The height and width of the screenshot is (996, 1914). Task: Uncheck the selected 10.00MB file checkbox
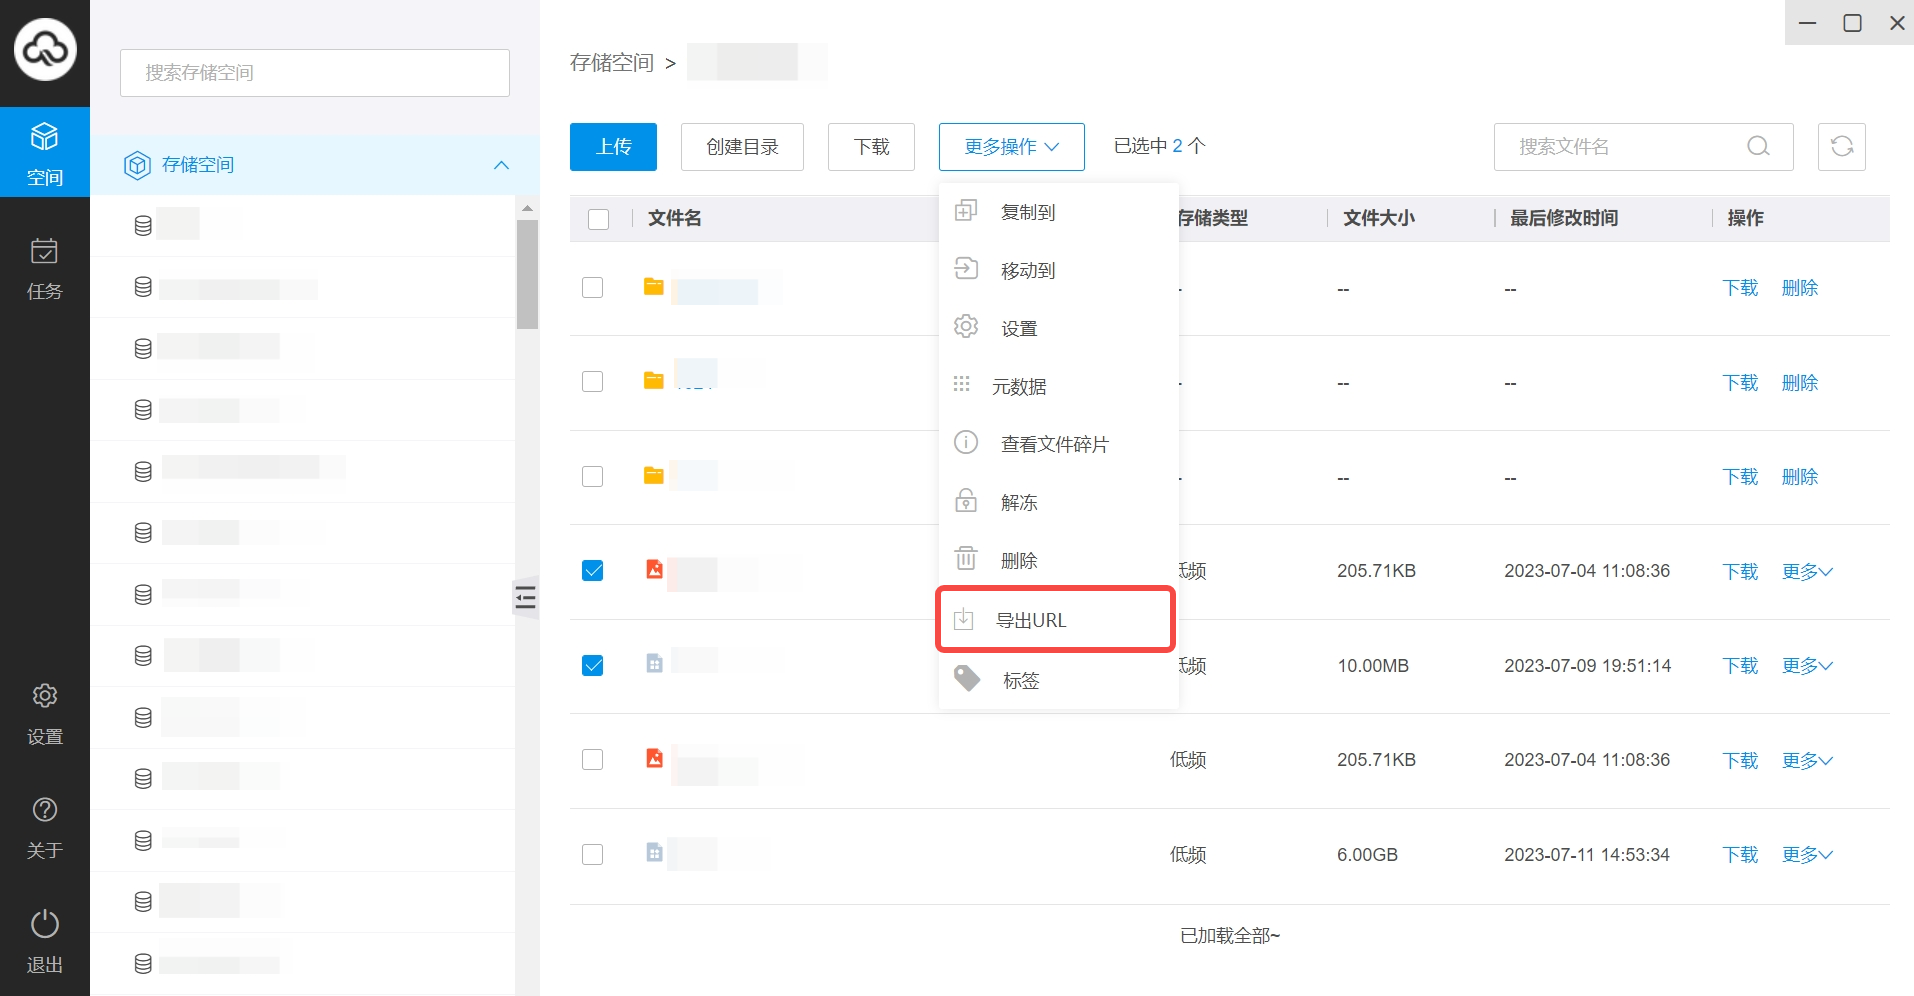[x=593, y=666]
